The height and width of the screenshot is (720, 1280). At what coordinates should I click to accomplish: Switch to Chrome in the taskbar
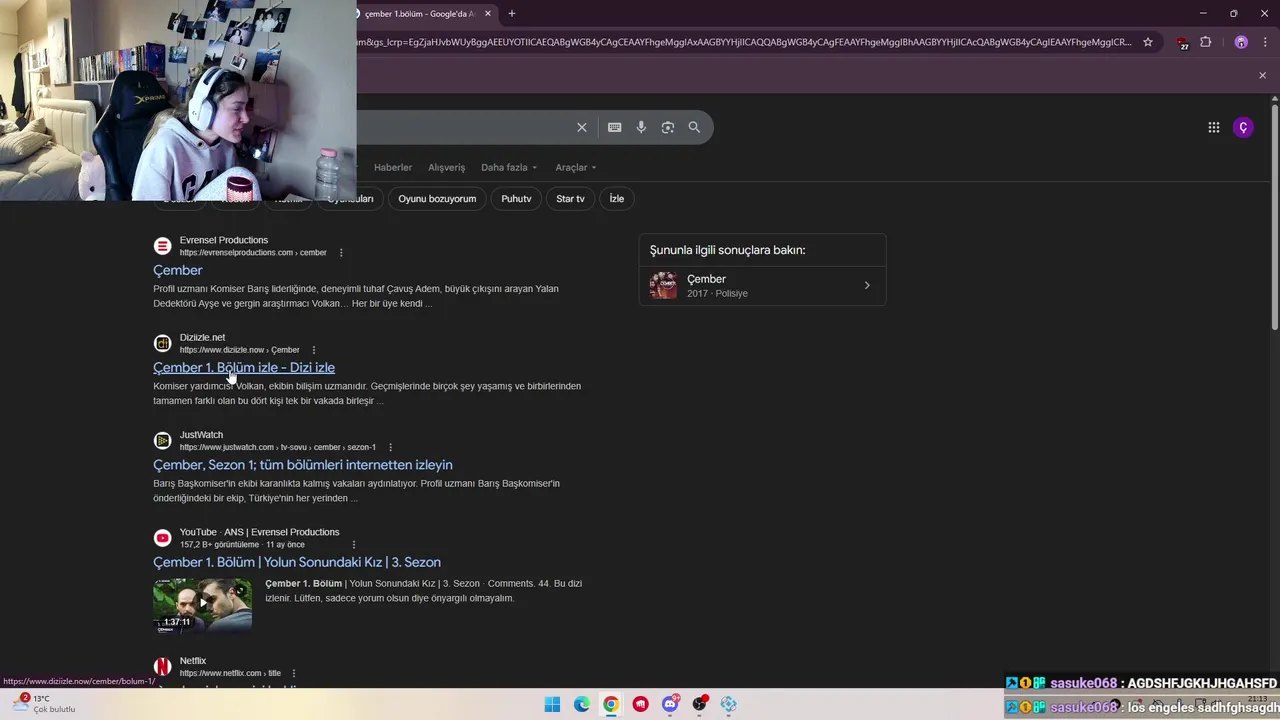pyautogui.click(x=611, y=704)
